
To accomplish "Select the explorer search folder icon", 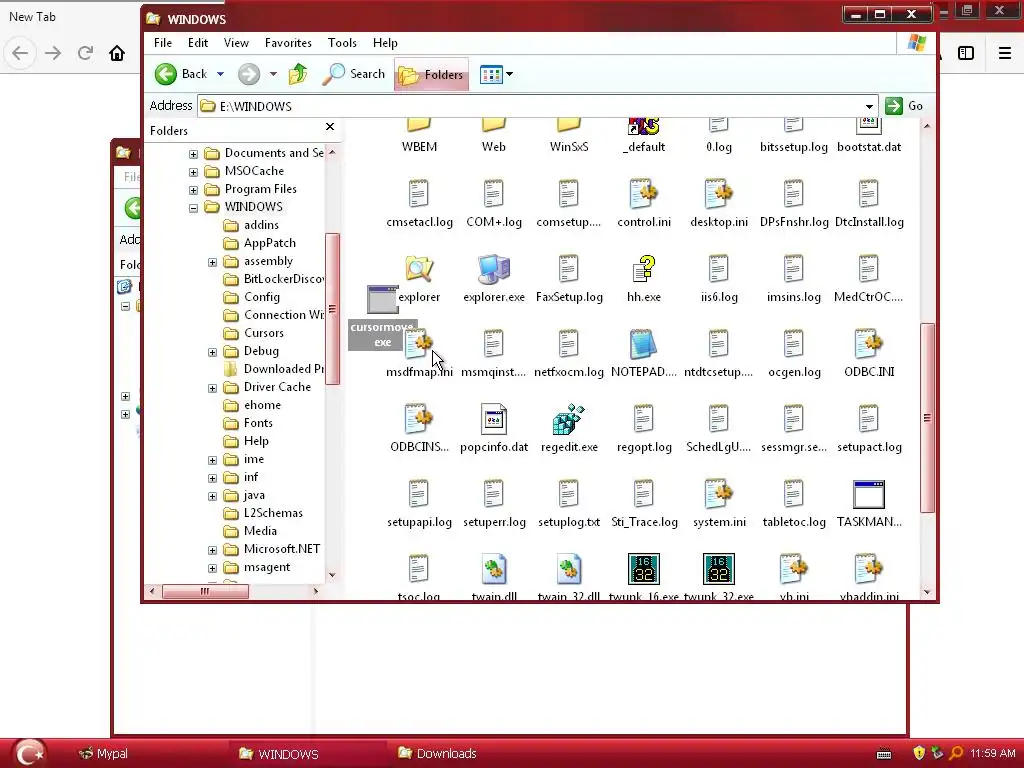I will (419, 269).
